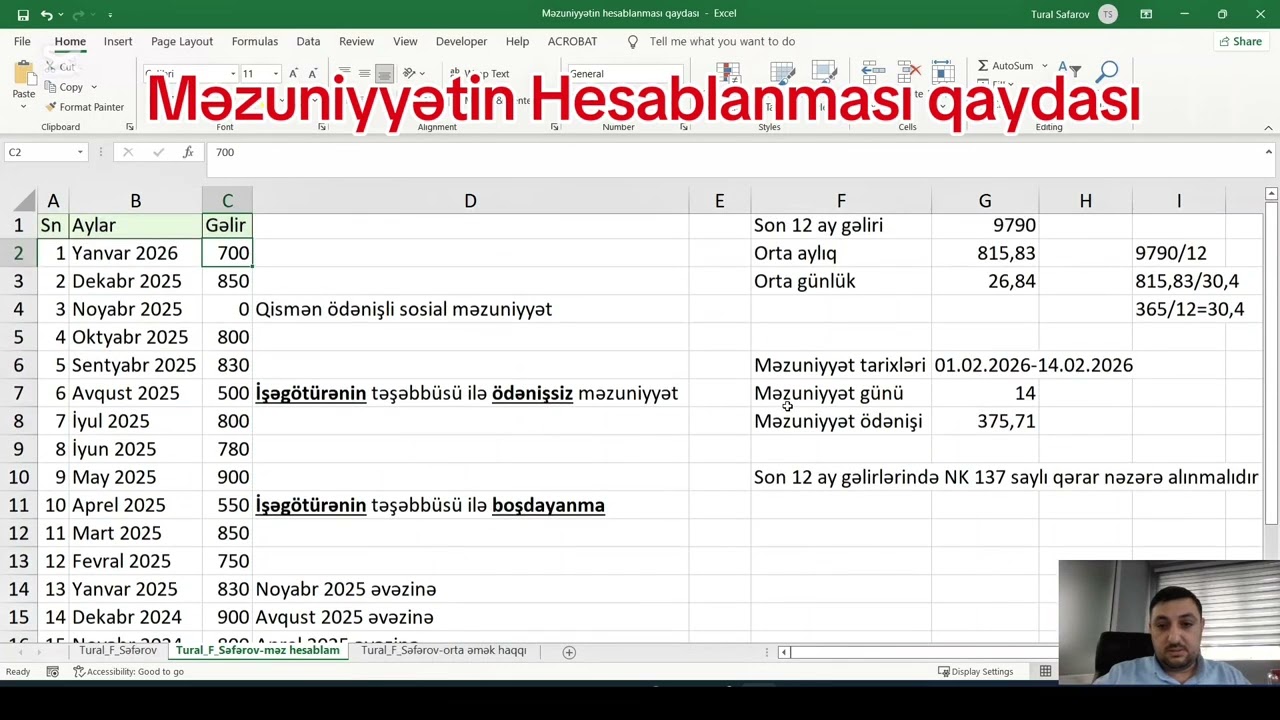The width and height of the screenshot is (1280, 720).
Task: Customize the Quick Access Toolbar arrow
Action: [x=110, y=14]
